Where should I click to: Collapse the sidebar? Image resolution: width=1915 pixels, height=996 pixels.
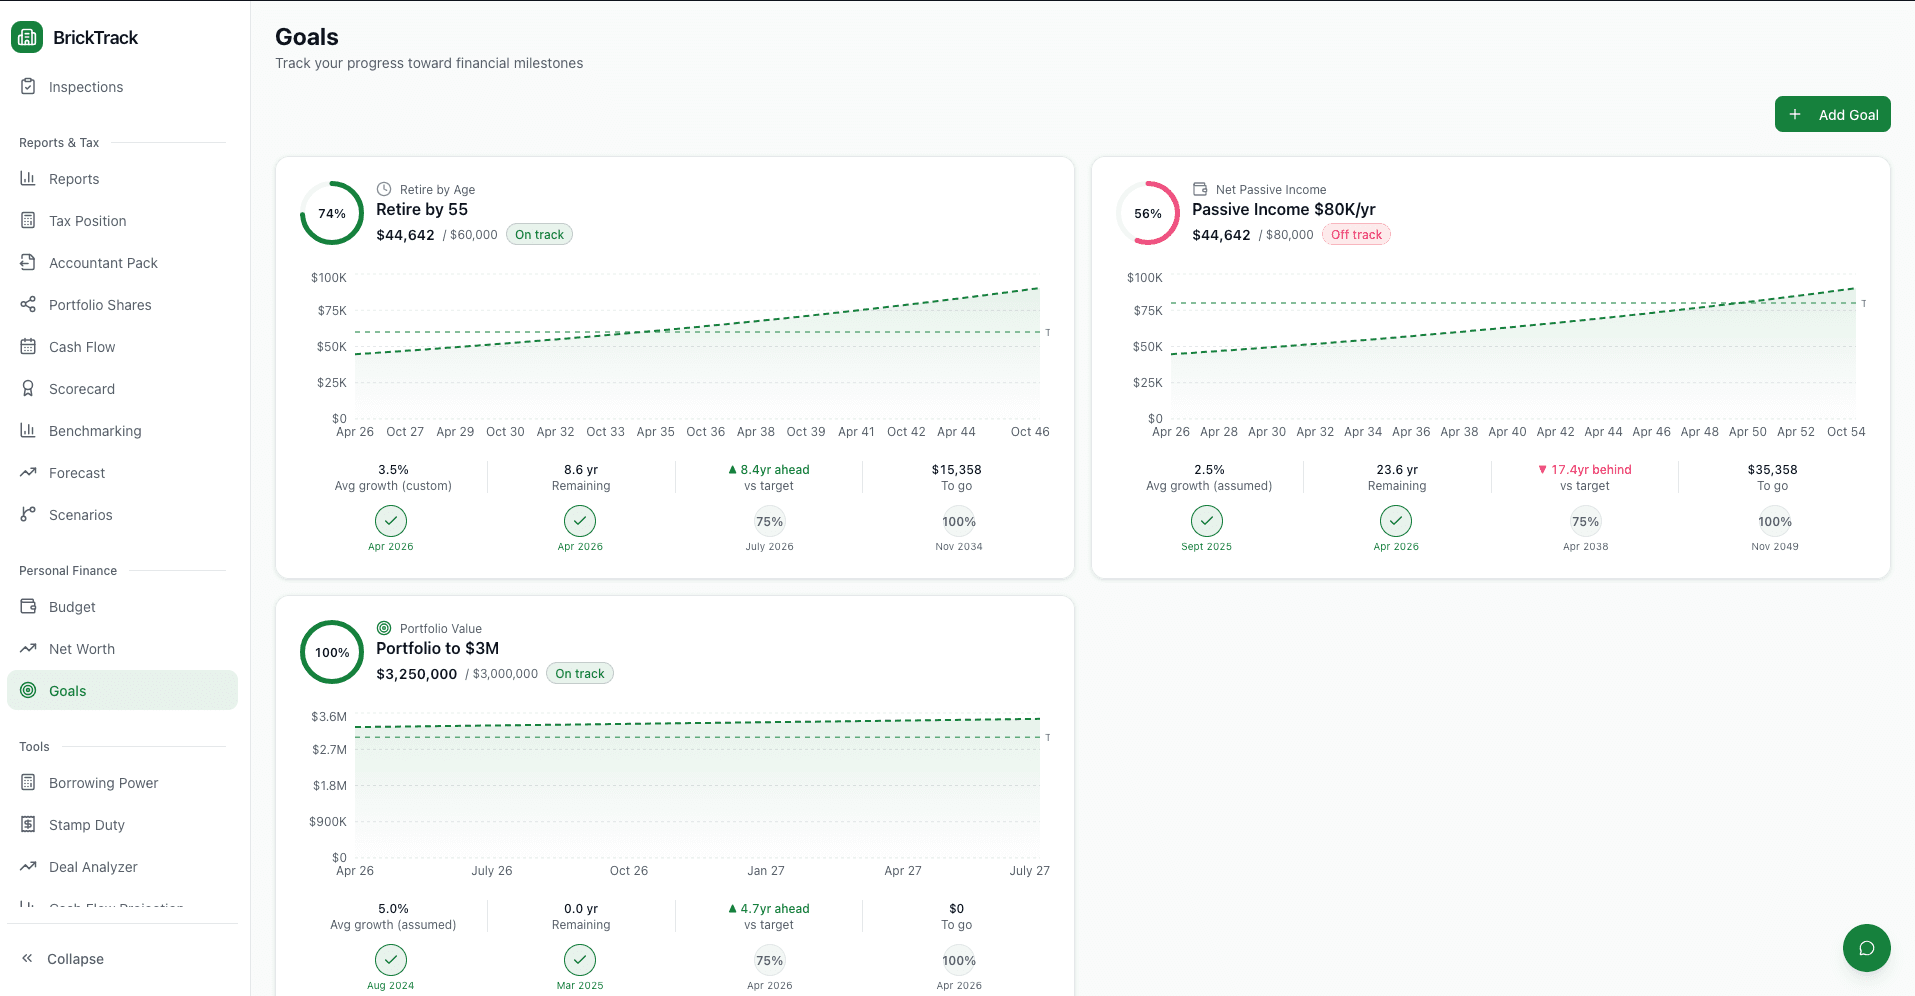coord(122,958)
